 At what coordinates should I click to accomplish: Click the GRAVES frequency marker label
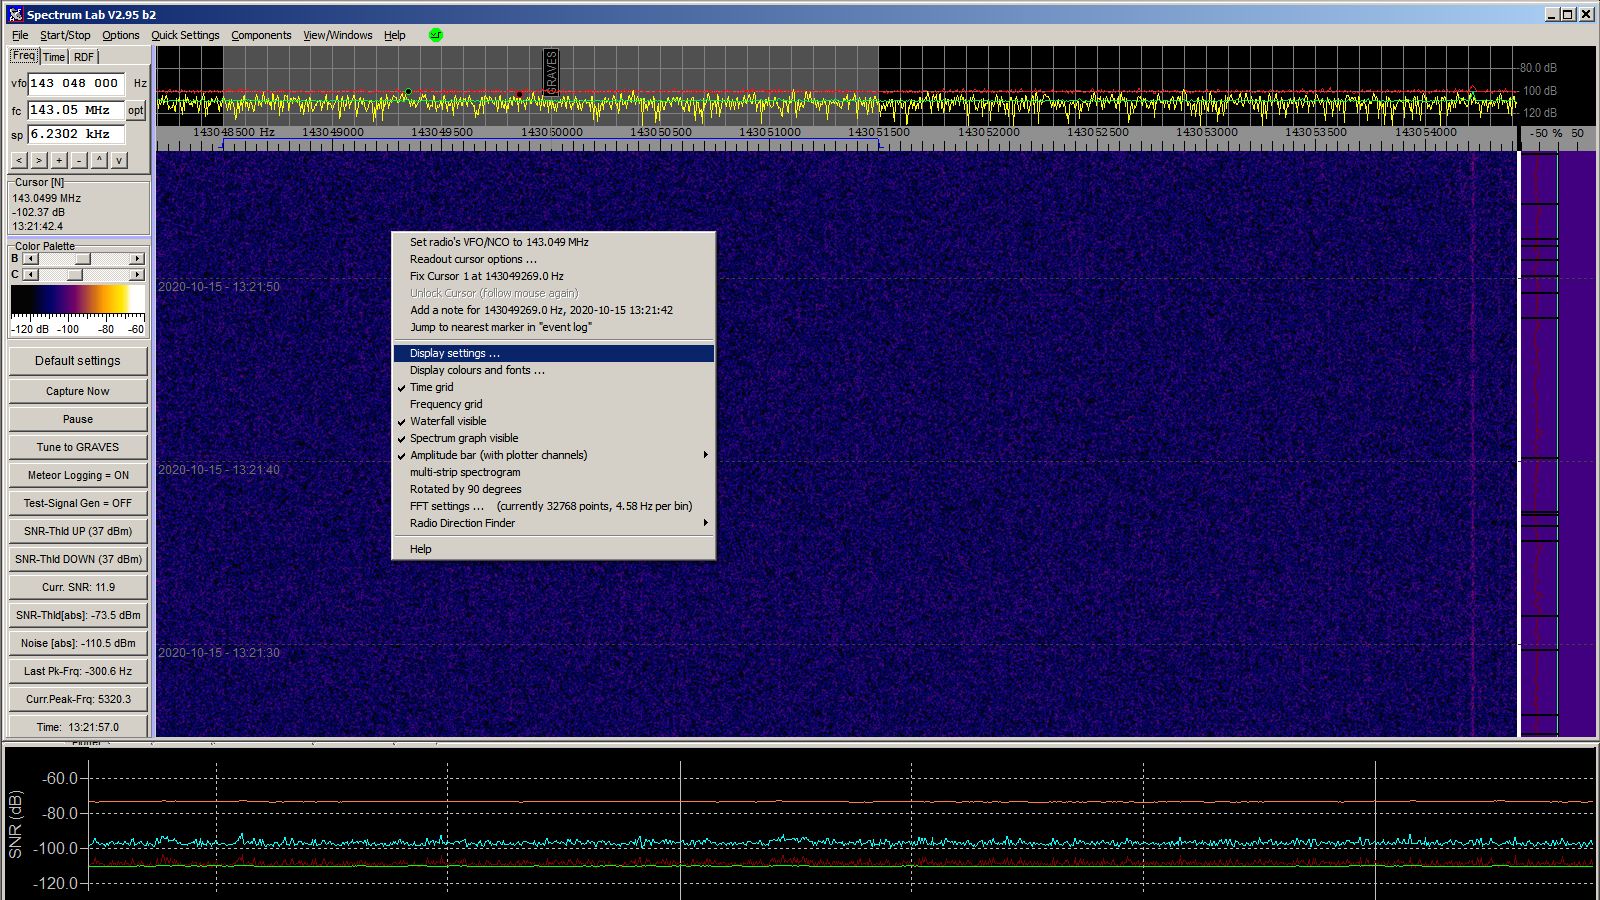tap(551, 72)
